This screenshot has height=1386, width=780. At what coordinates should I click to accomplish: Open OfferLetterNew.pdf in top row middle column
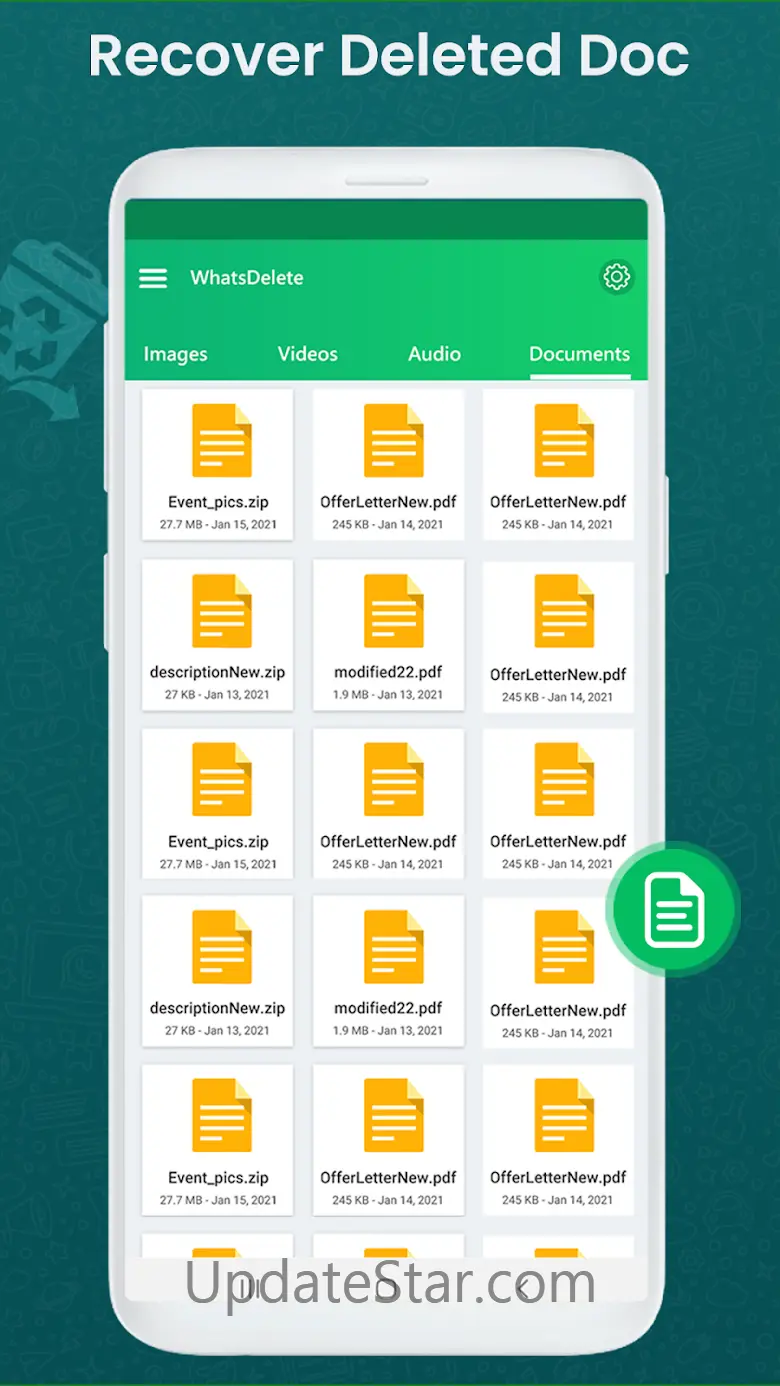pyautogui.click(x=388, y=465)
